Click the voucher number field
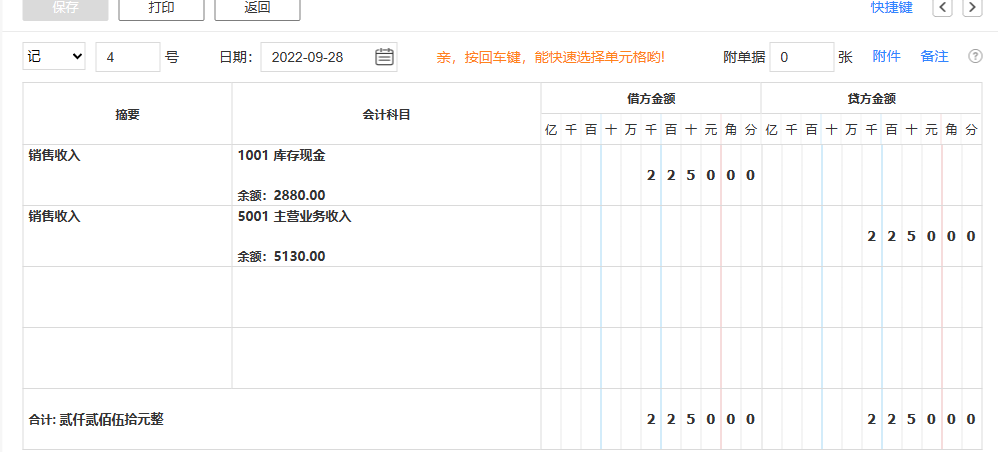This screenshot has height=452, width=998. (127, 57)
